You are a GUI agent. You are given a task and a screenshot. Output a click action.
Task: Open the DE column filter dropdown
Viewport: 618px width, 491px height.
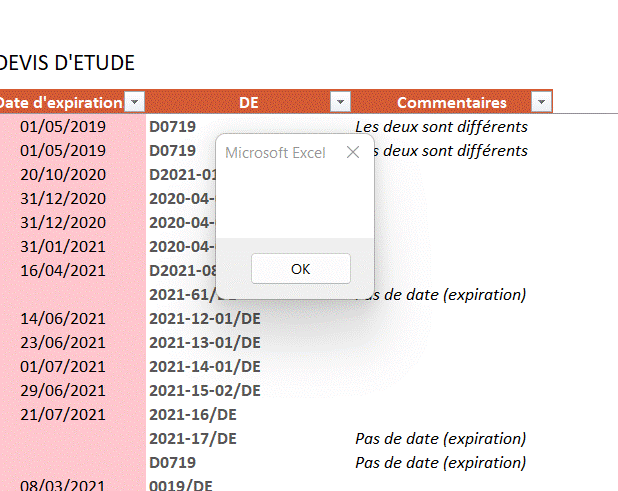point(340,102)
